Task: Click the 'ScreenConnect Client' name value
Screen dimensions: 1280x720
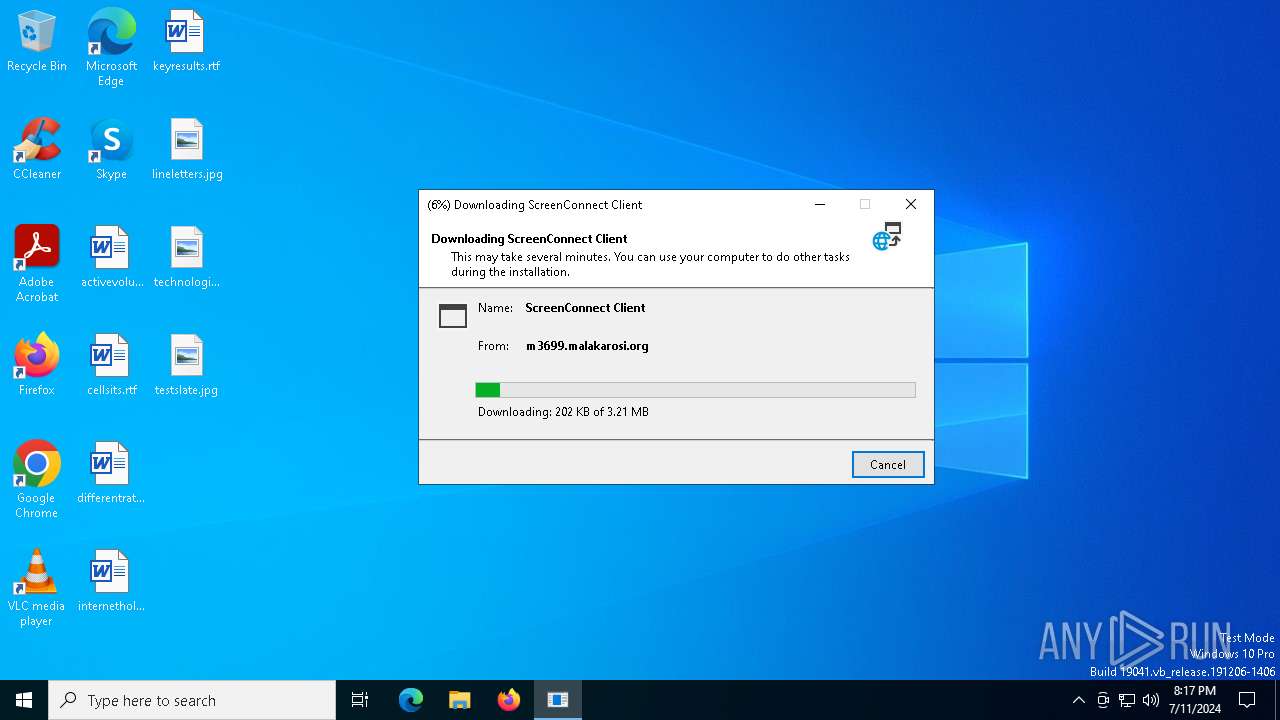Action: pos(585,308)
